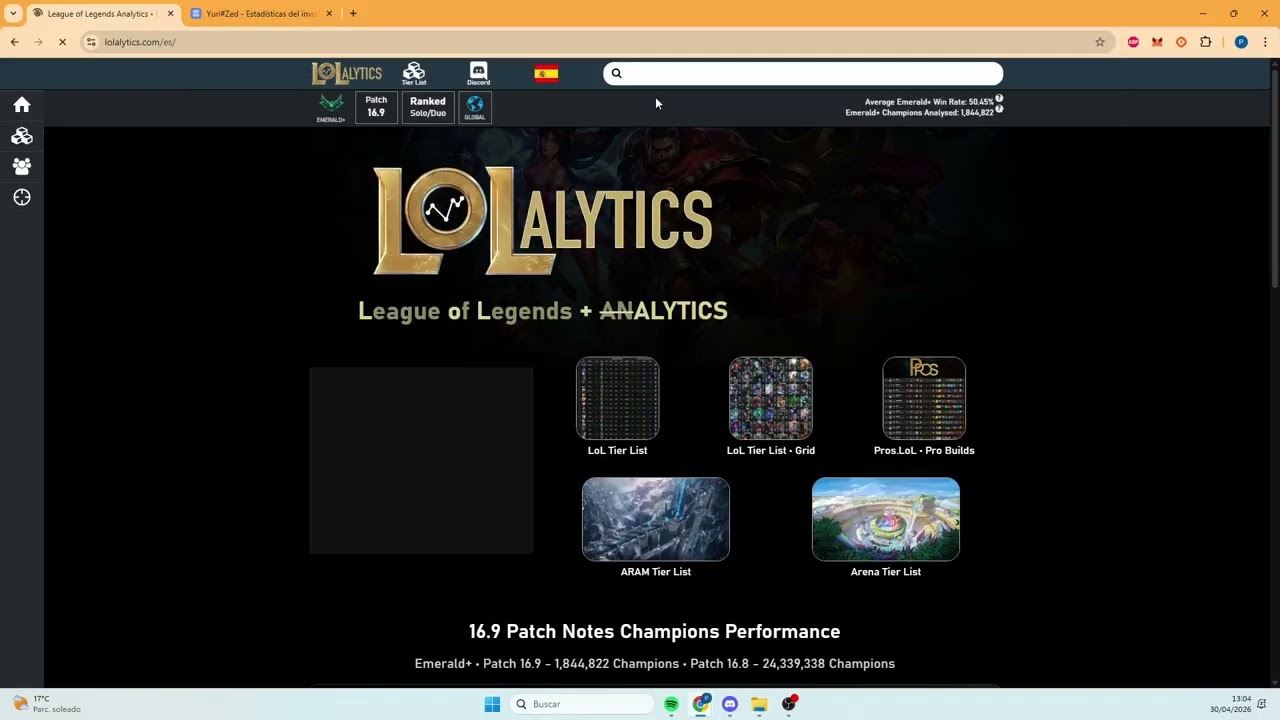
Task: Open Tier List from the site header
Action: [414, 74]
